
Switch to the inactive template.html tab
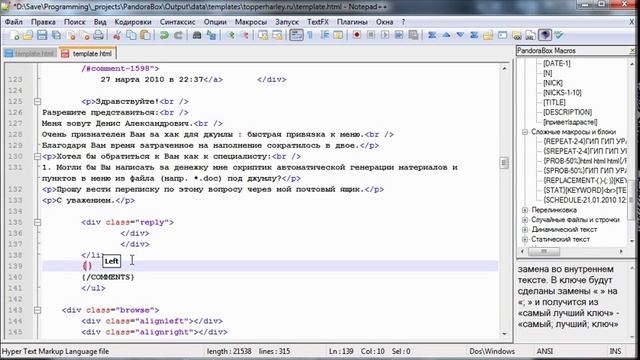point(30,53)
